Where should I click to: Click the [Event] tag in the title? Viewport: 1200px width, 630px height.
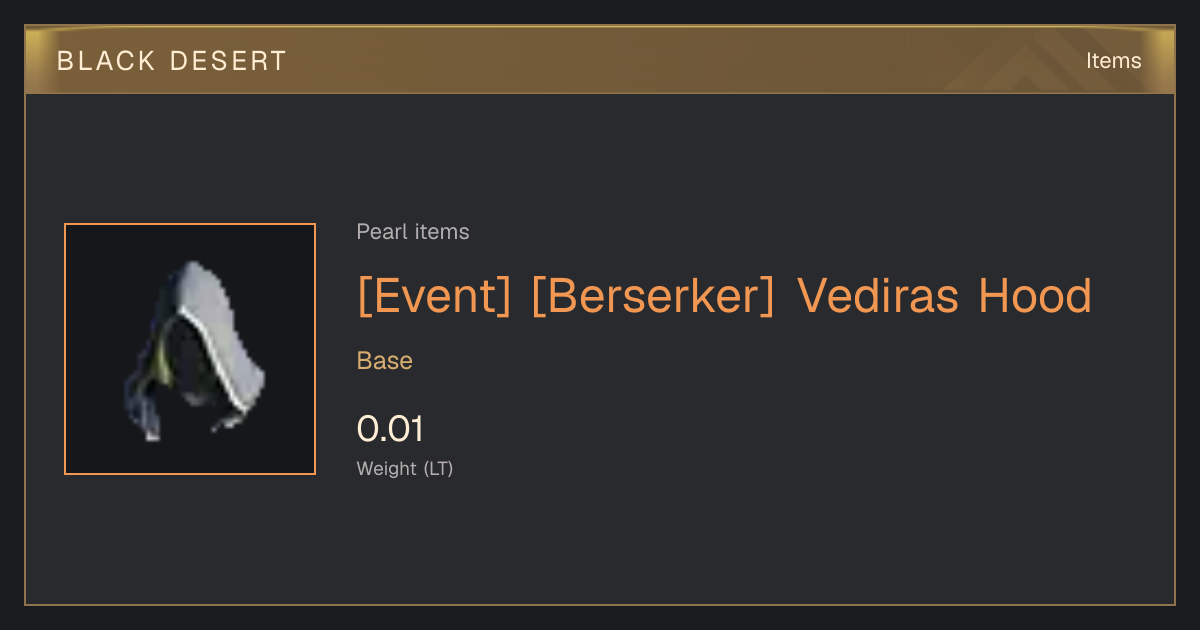(434, 296)
